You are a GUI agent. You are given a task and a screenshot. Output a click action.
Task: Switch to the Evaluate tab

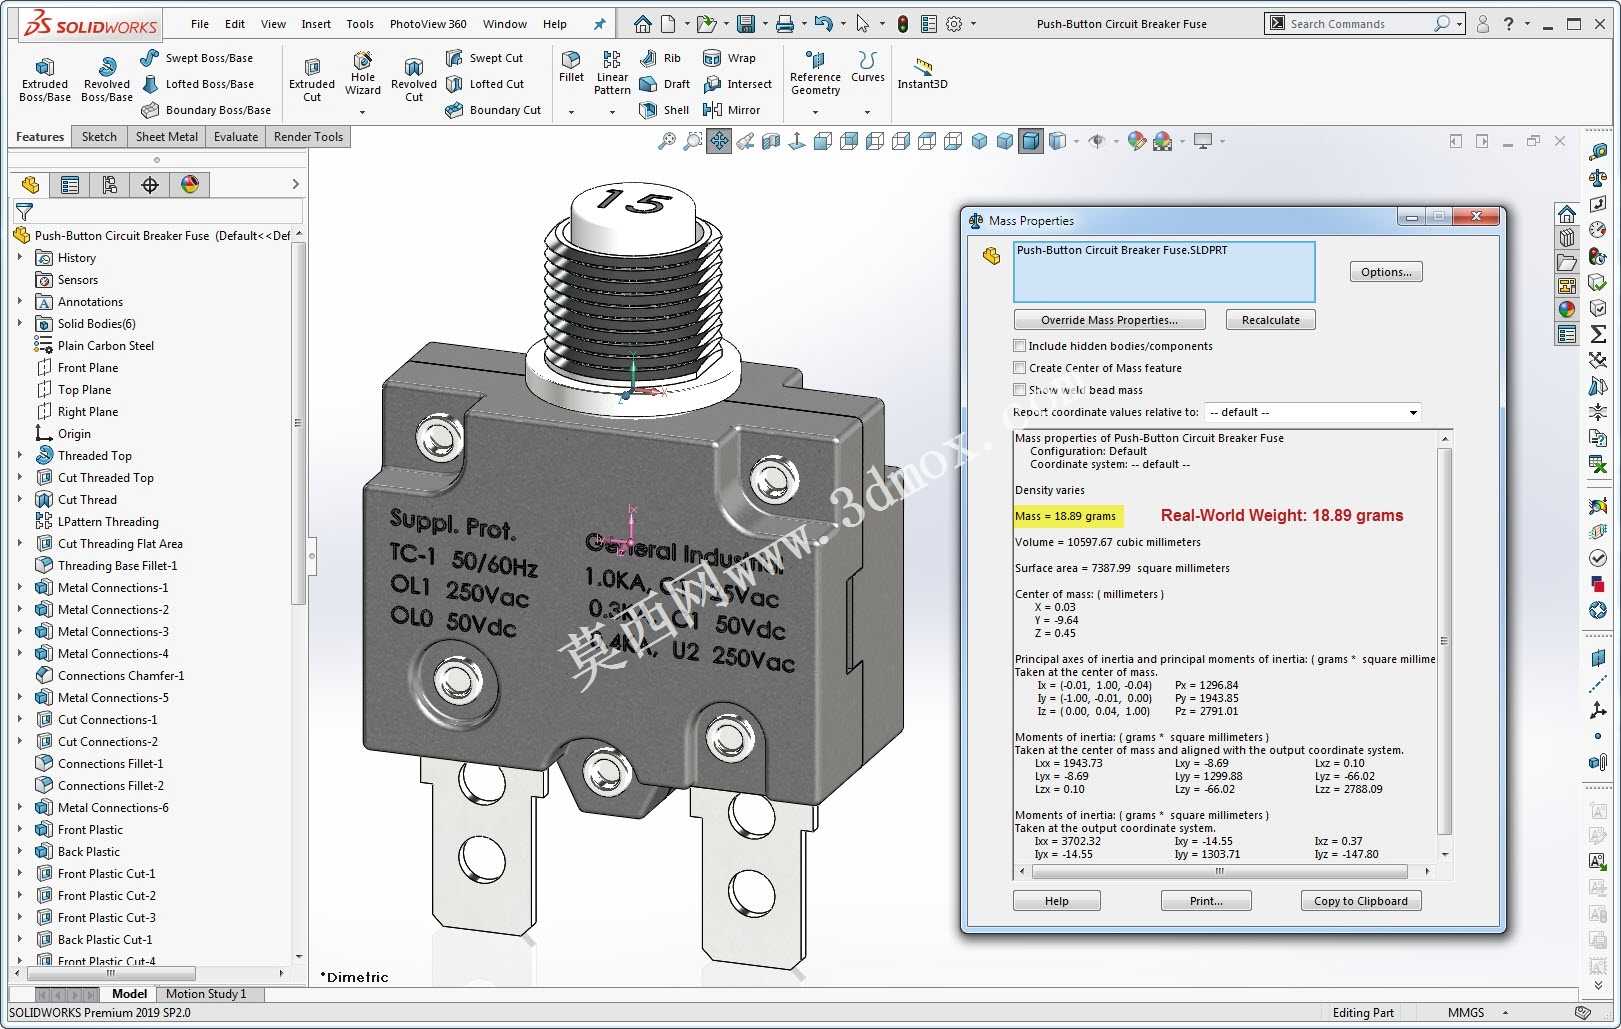(236, 137)
